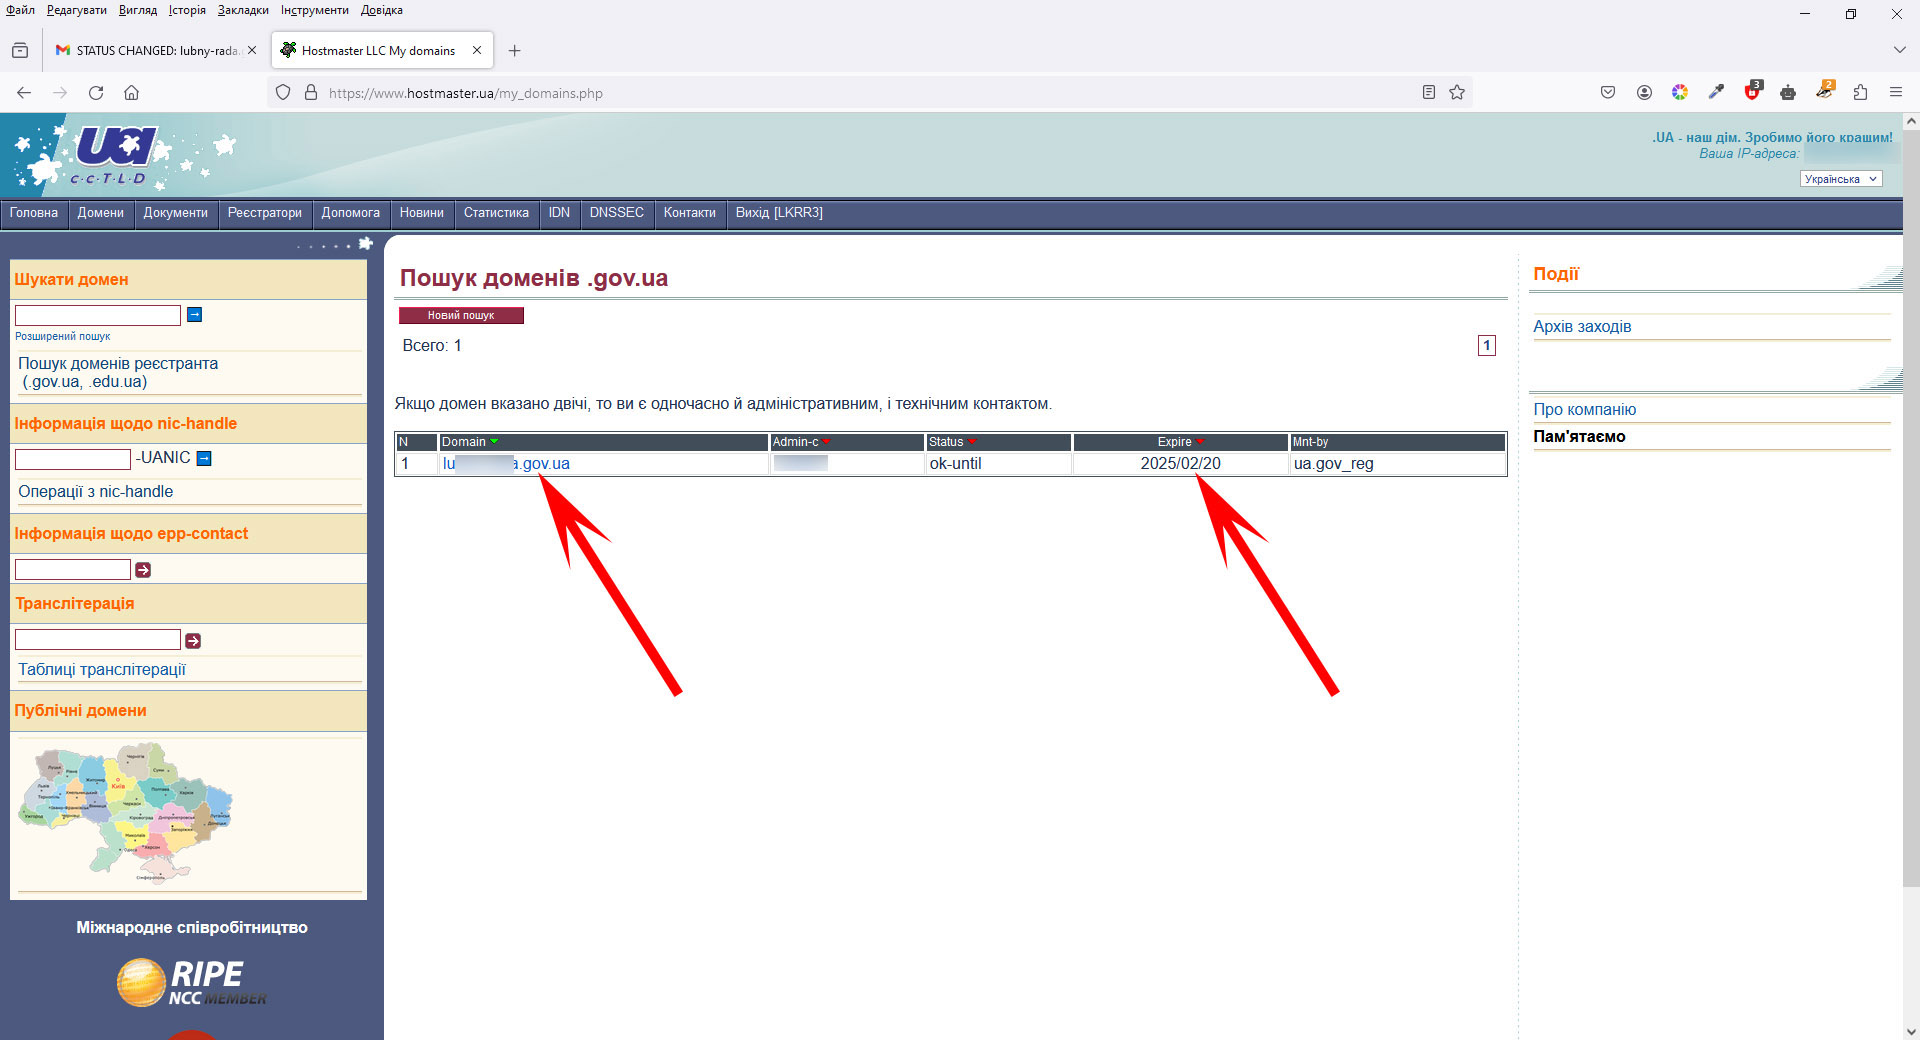This screenshot has height=1040, width=1920.
Task: Open the Про компанію link
Action: [1585, 410]
